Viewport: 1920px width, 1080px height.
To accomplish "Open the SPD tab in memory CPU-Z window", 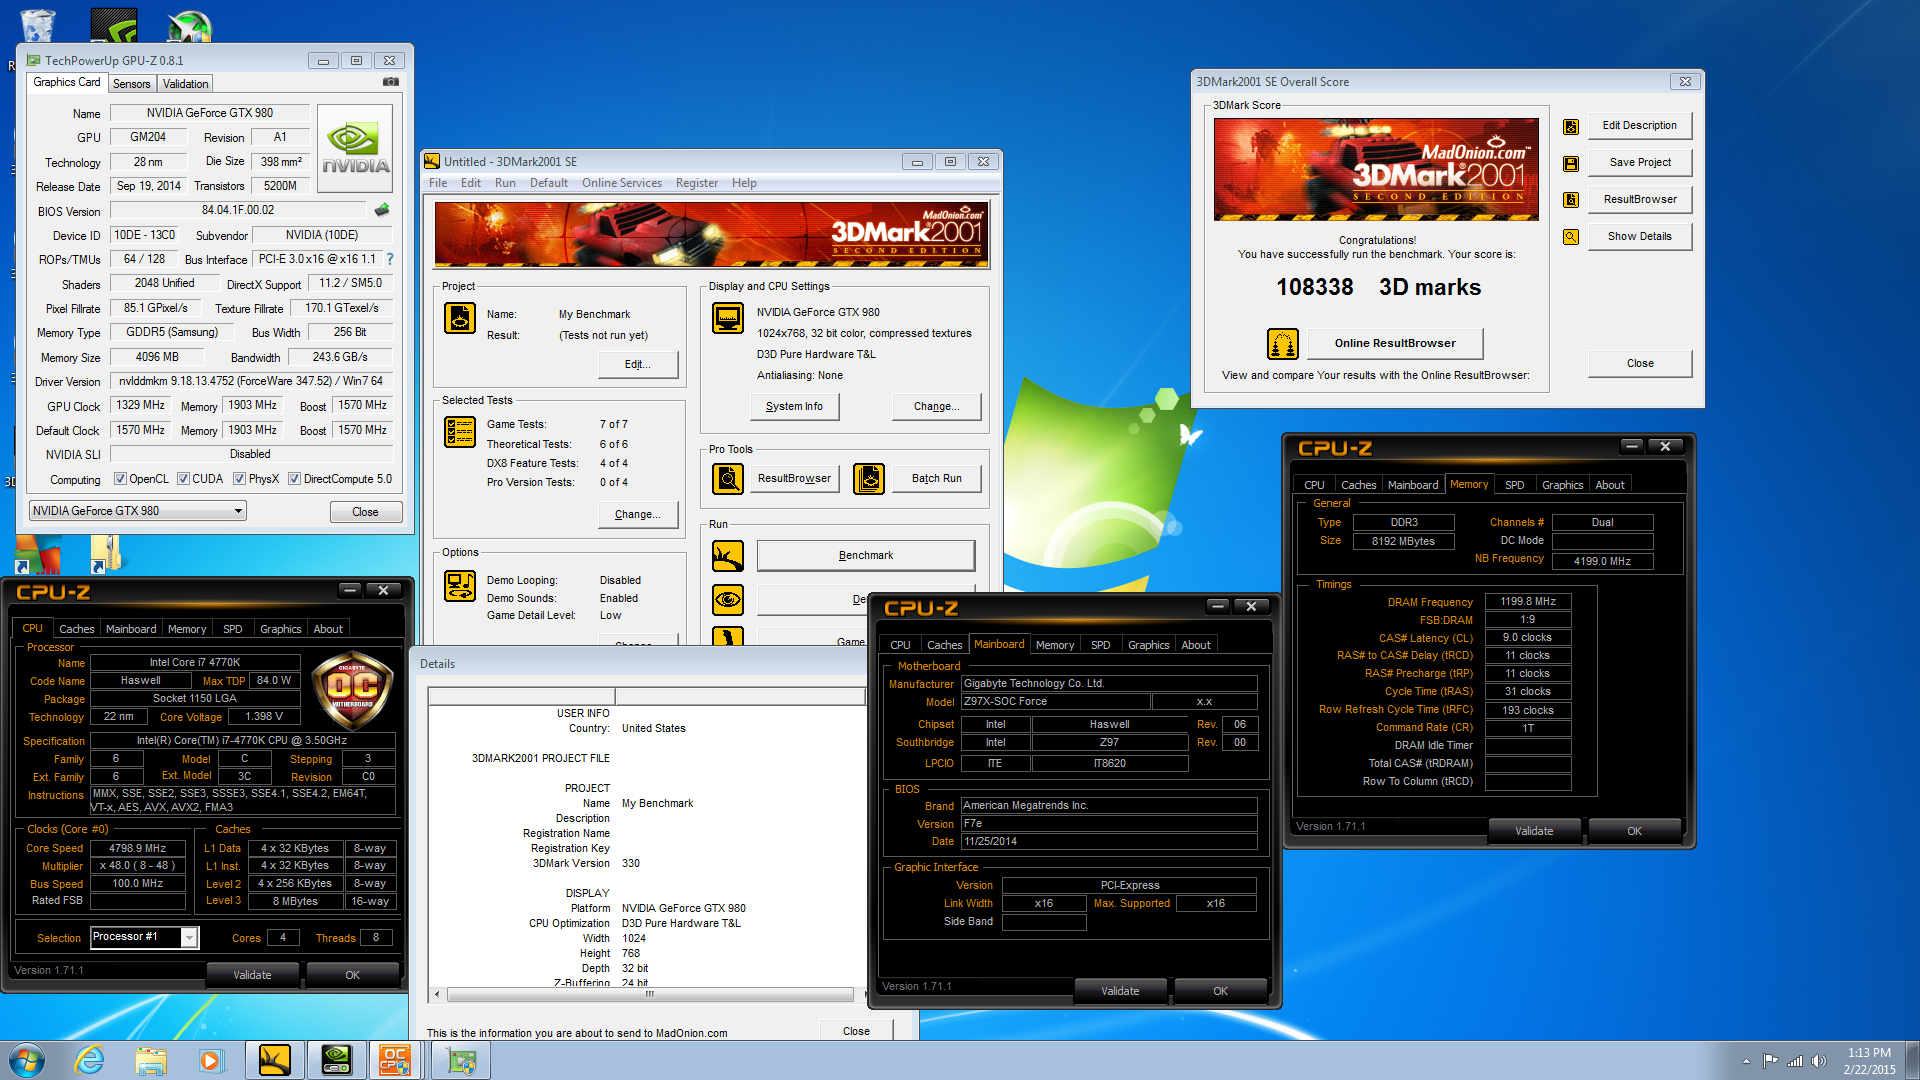I will [1515, 485].
